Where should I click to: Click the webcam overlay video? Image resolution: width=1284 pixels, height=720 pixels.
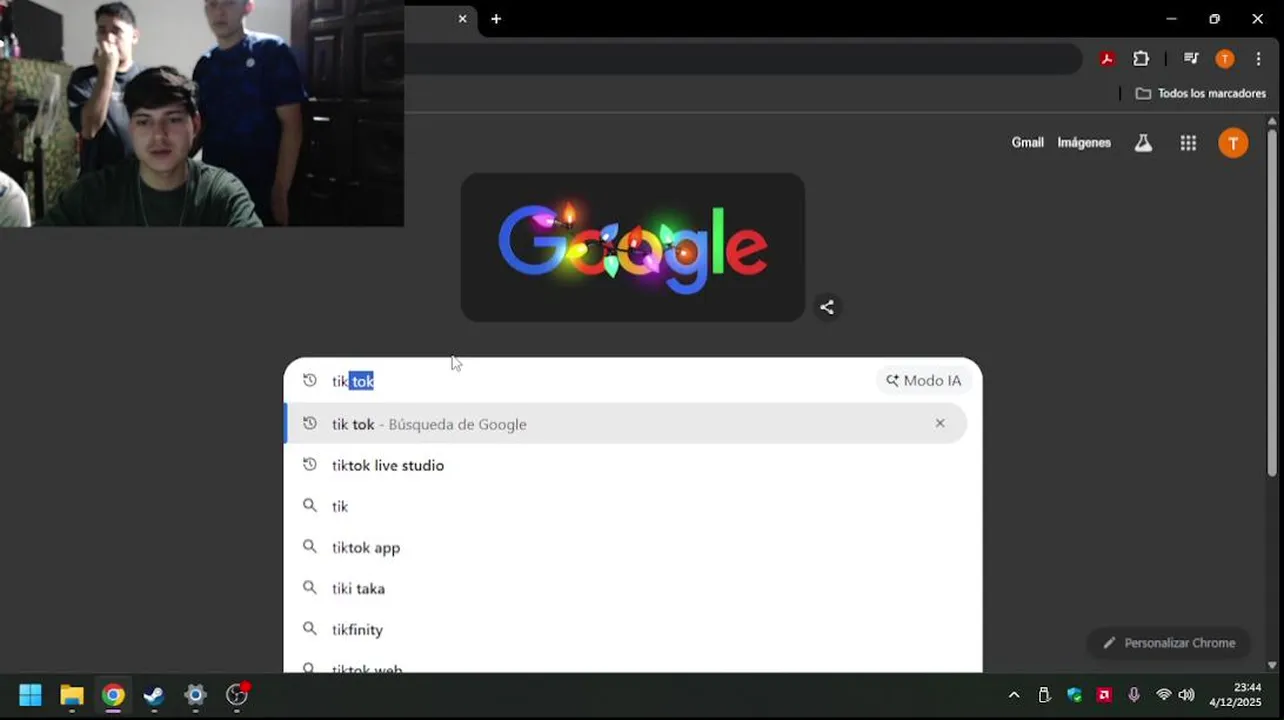202,113
